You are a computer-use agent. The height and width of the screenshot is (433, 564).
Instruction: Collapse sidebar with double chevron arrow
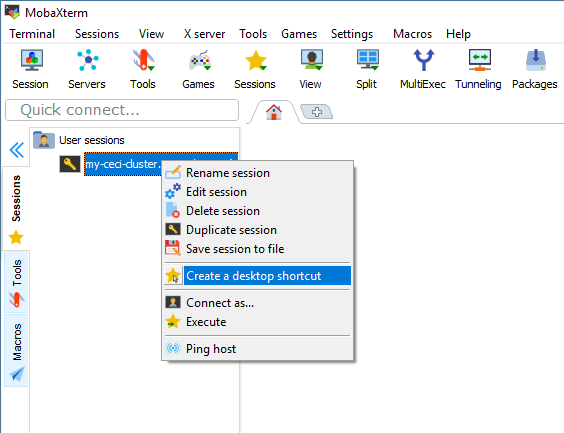17,150
